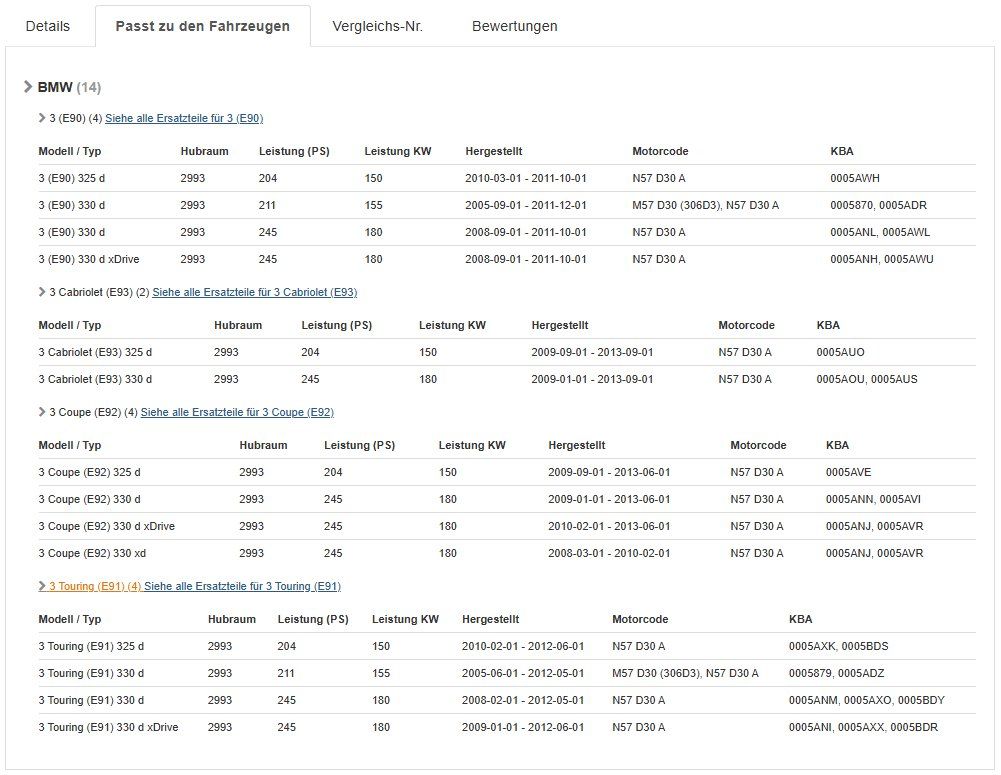
Task: Select row 3 Touring (E91) 330 d xDrive
Action: (x=507, y=727)
